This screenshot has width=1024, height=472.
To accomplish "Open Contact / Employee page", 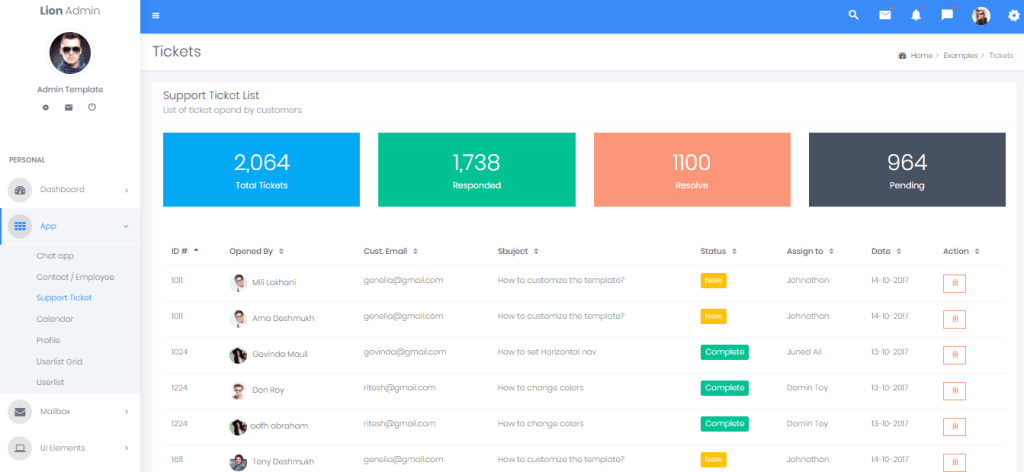I will coord(75,277).
